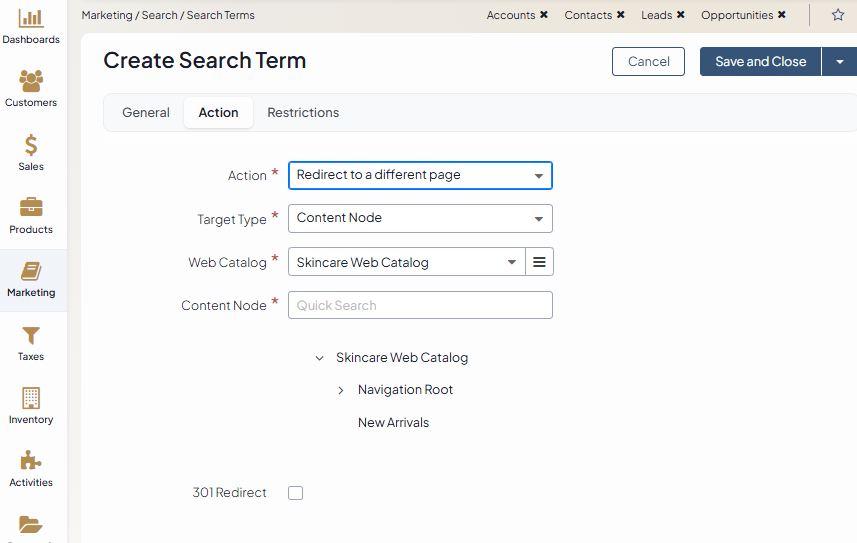Switch to the Restrictions tab
857x543 pixels.
point(303,113)
